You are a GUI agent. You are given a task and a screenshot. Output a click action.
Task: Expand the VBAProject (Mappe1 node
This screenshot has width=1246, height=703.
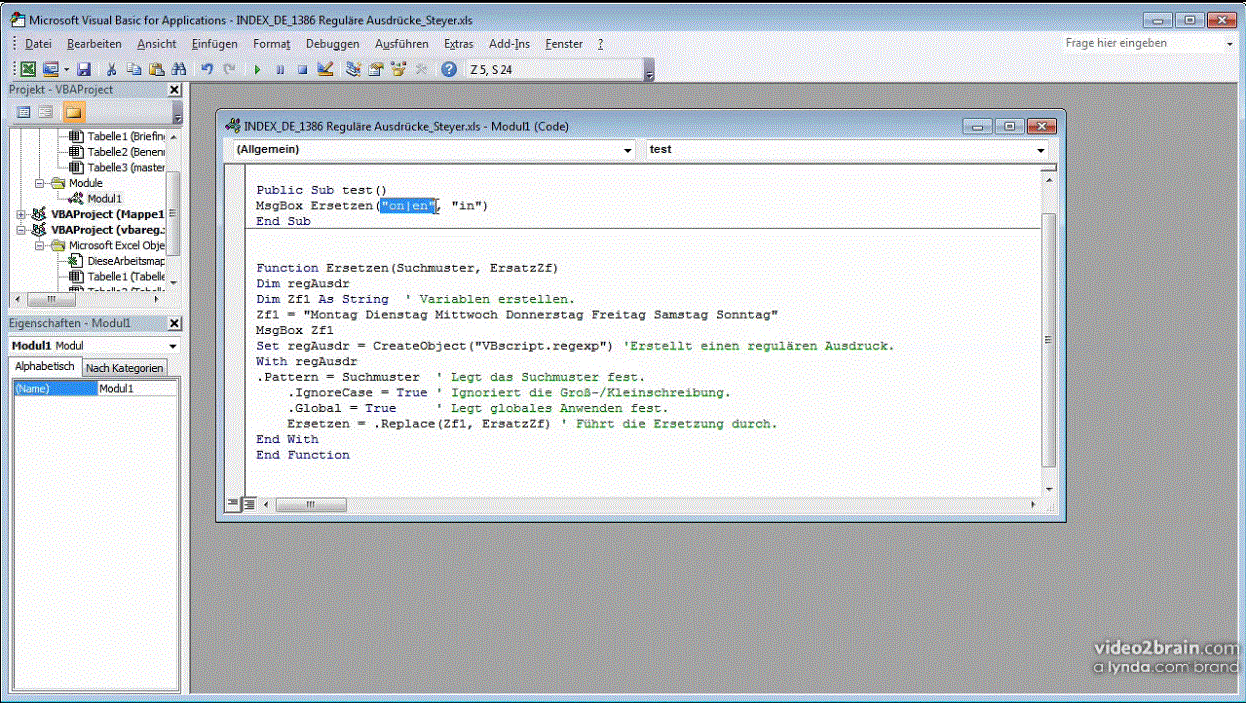(21, 214)
